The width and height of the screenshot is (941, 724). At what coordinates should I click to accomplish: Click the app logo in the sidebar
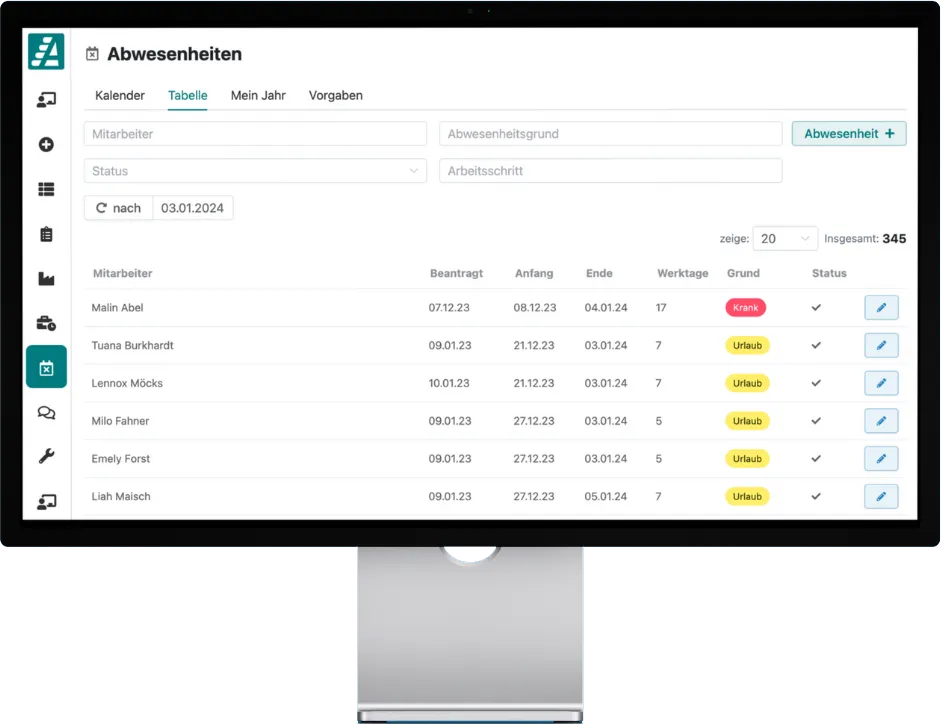46,51
